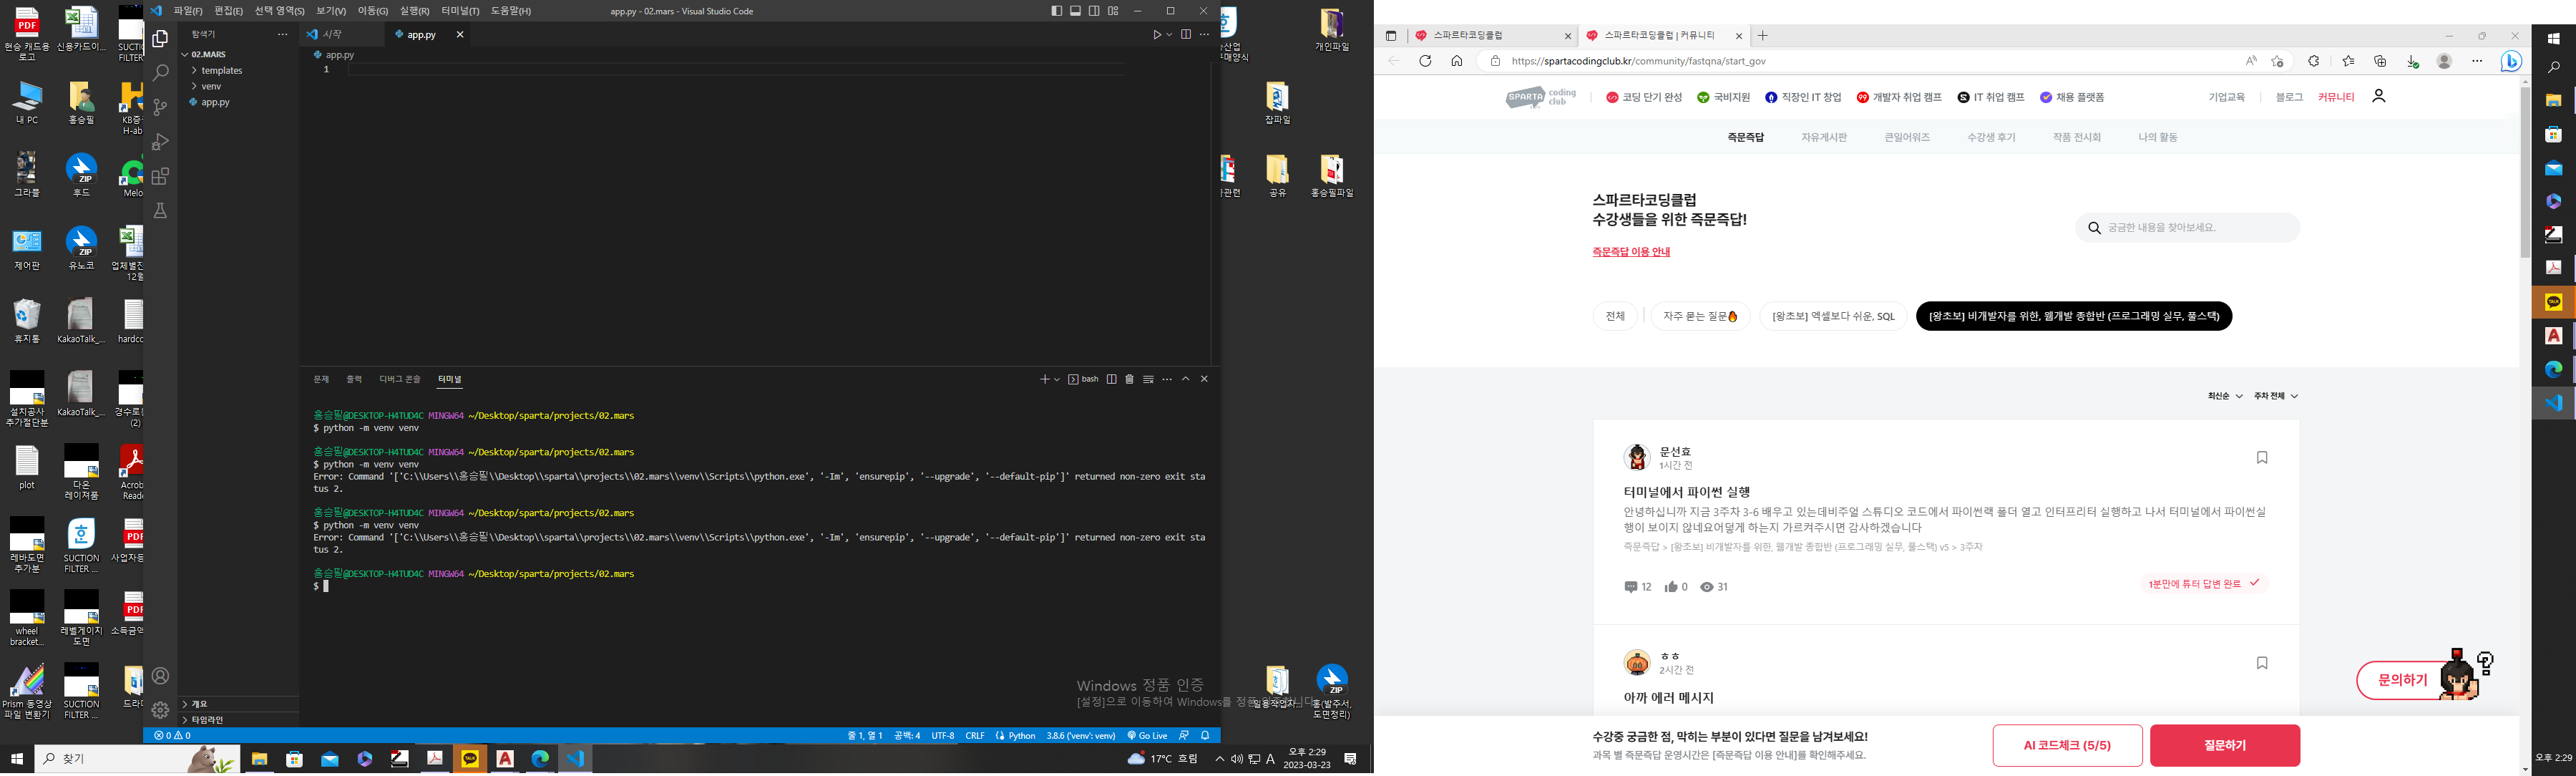
Task: Kill the terminal with the trash icon
Action: (x=1130, y=379)
